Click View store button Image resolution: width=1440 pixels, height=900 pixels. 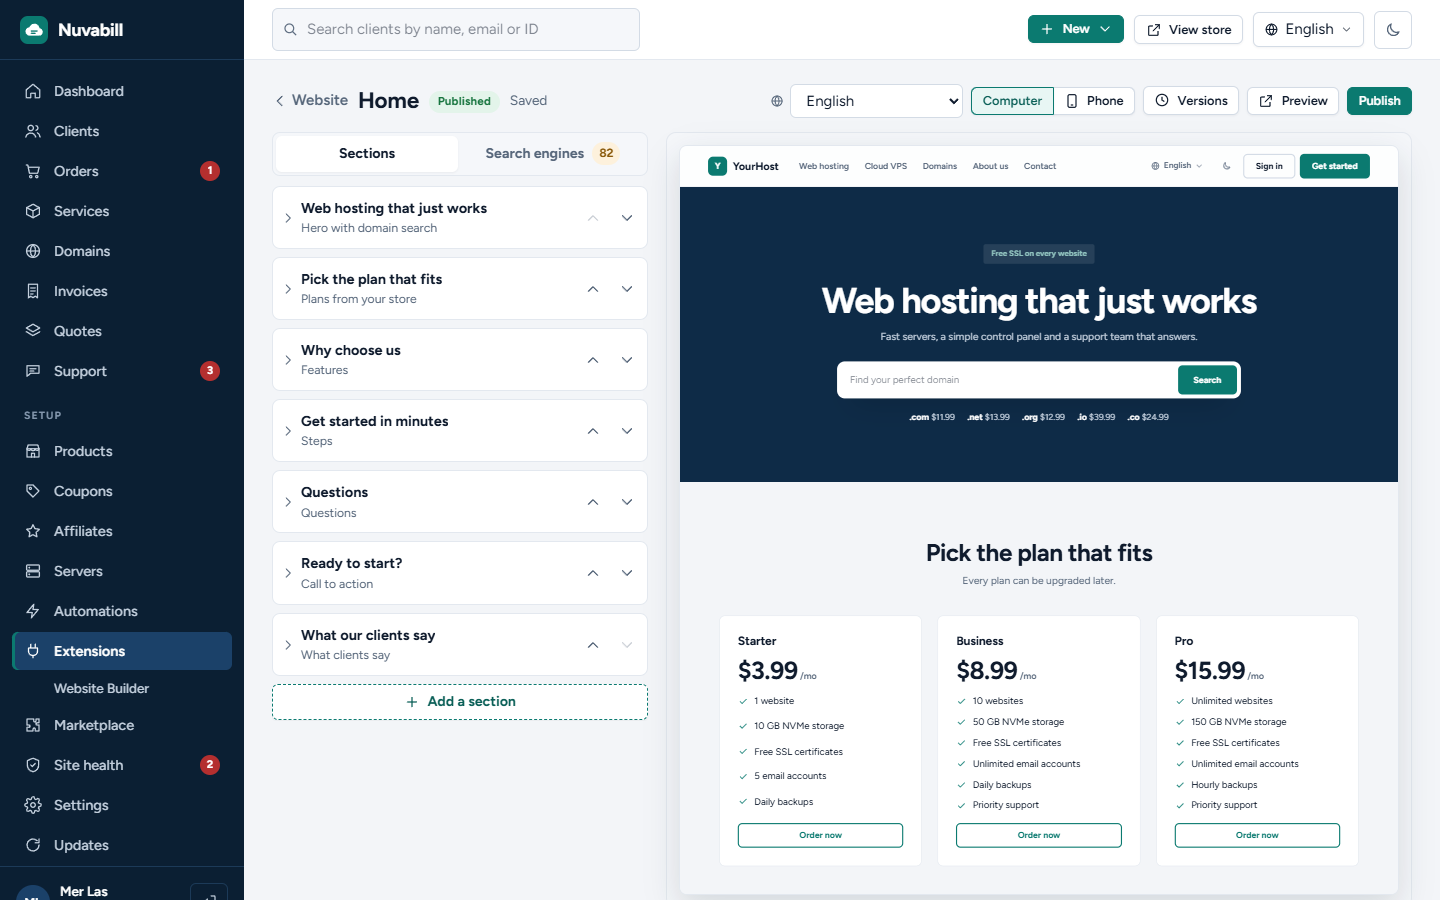tap(1189, 30)
